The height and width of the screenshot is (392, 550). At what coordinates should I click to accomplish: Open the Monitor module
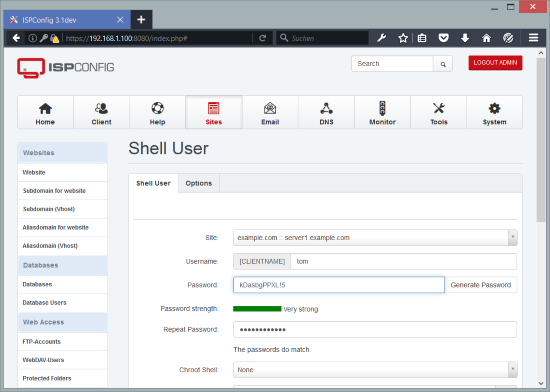[x=382, y=113]
